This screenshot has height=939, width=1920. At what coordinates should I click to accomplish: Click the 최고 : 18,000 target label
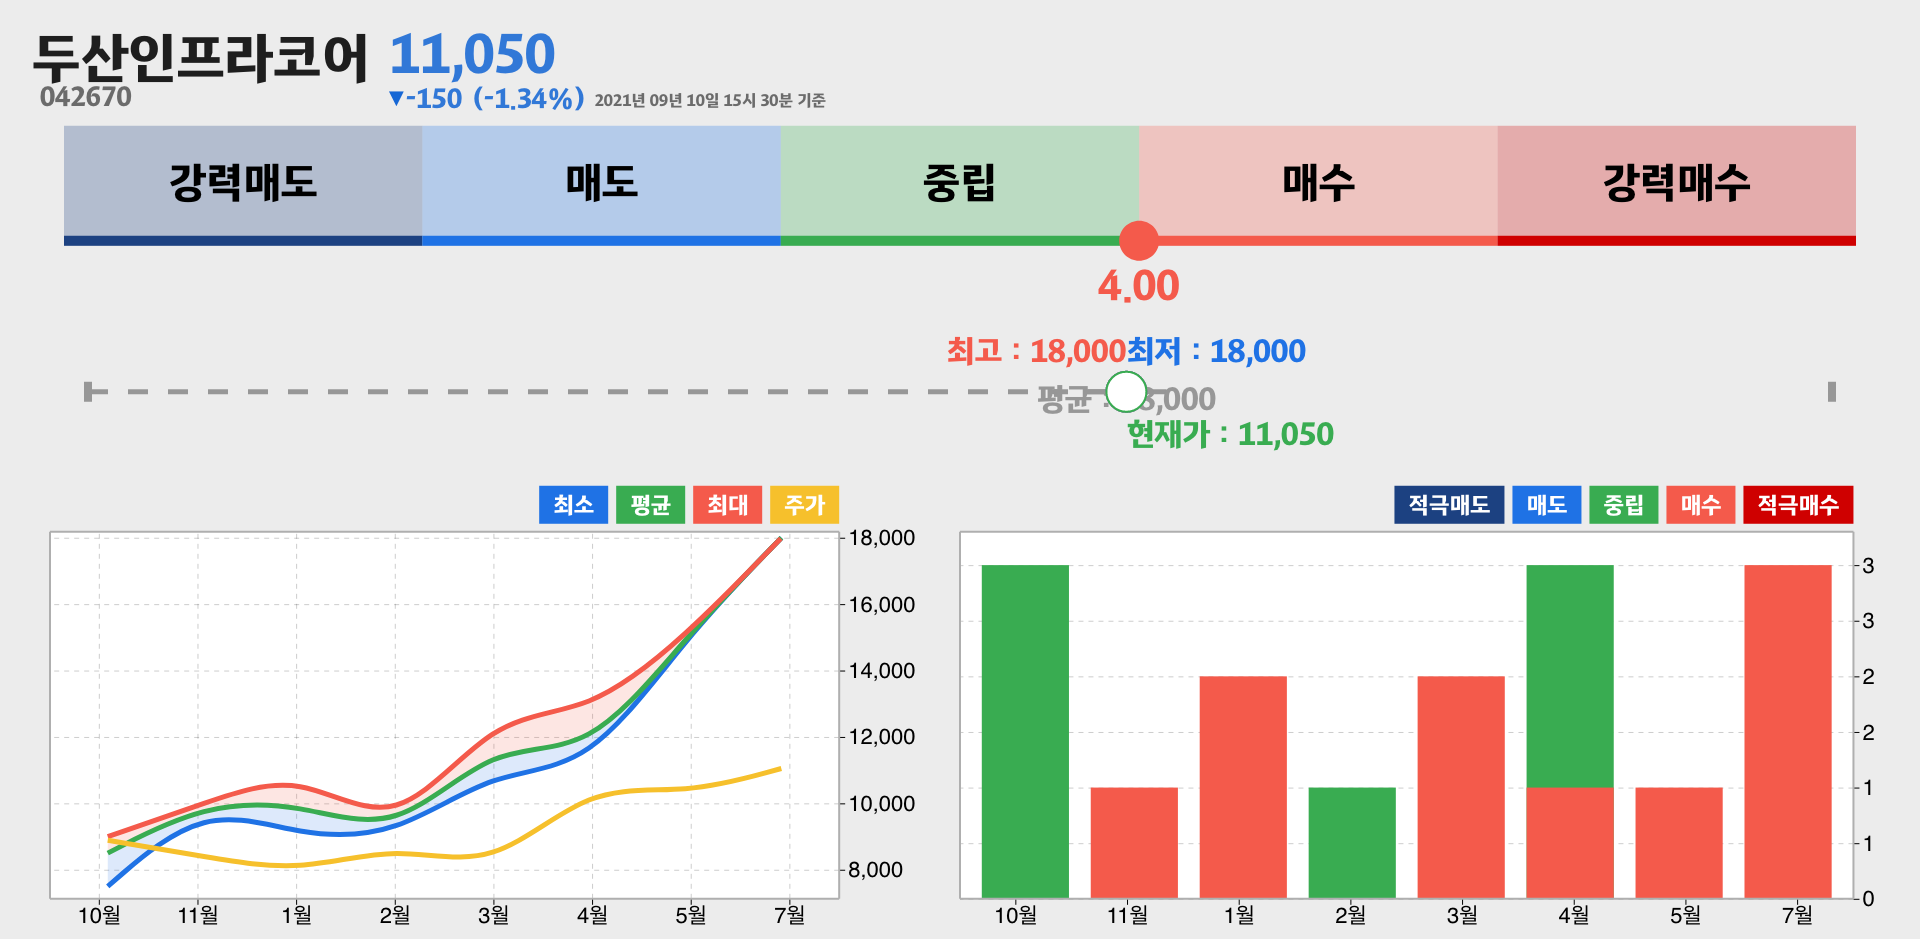click(1036, 351)
